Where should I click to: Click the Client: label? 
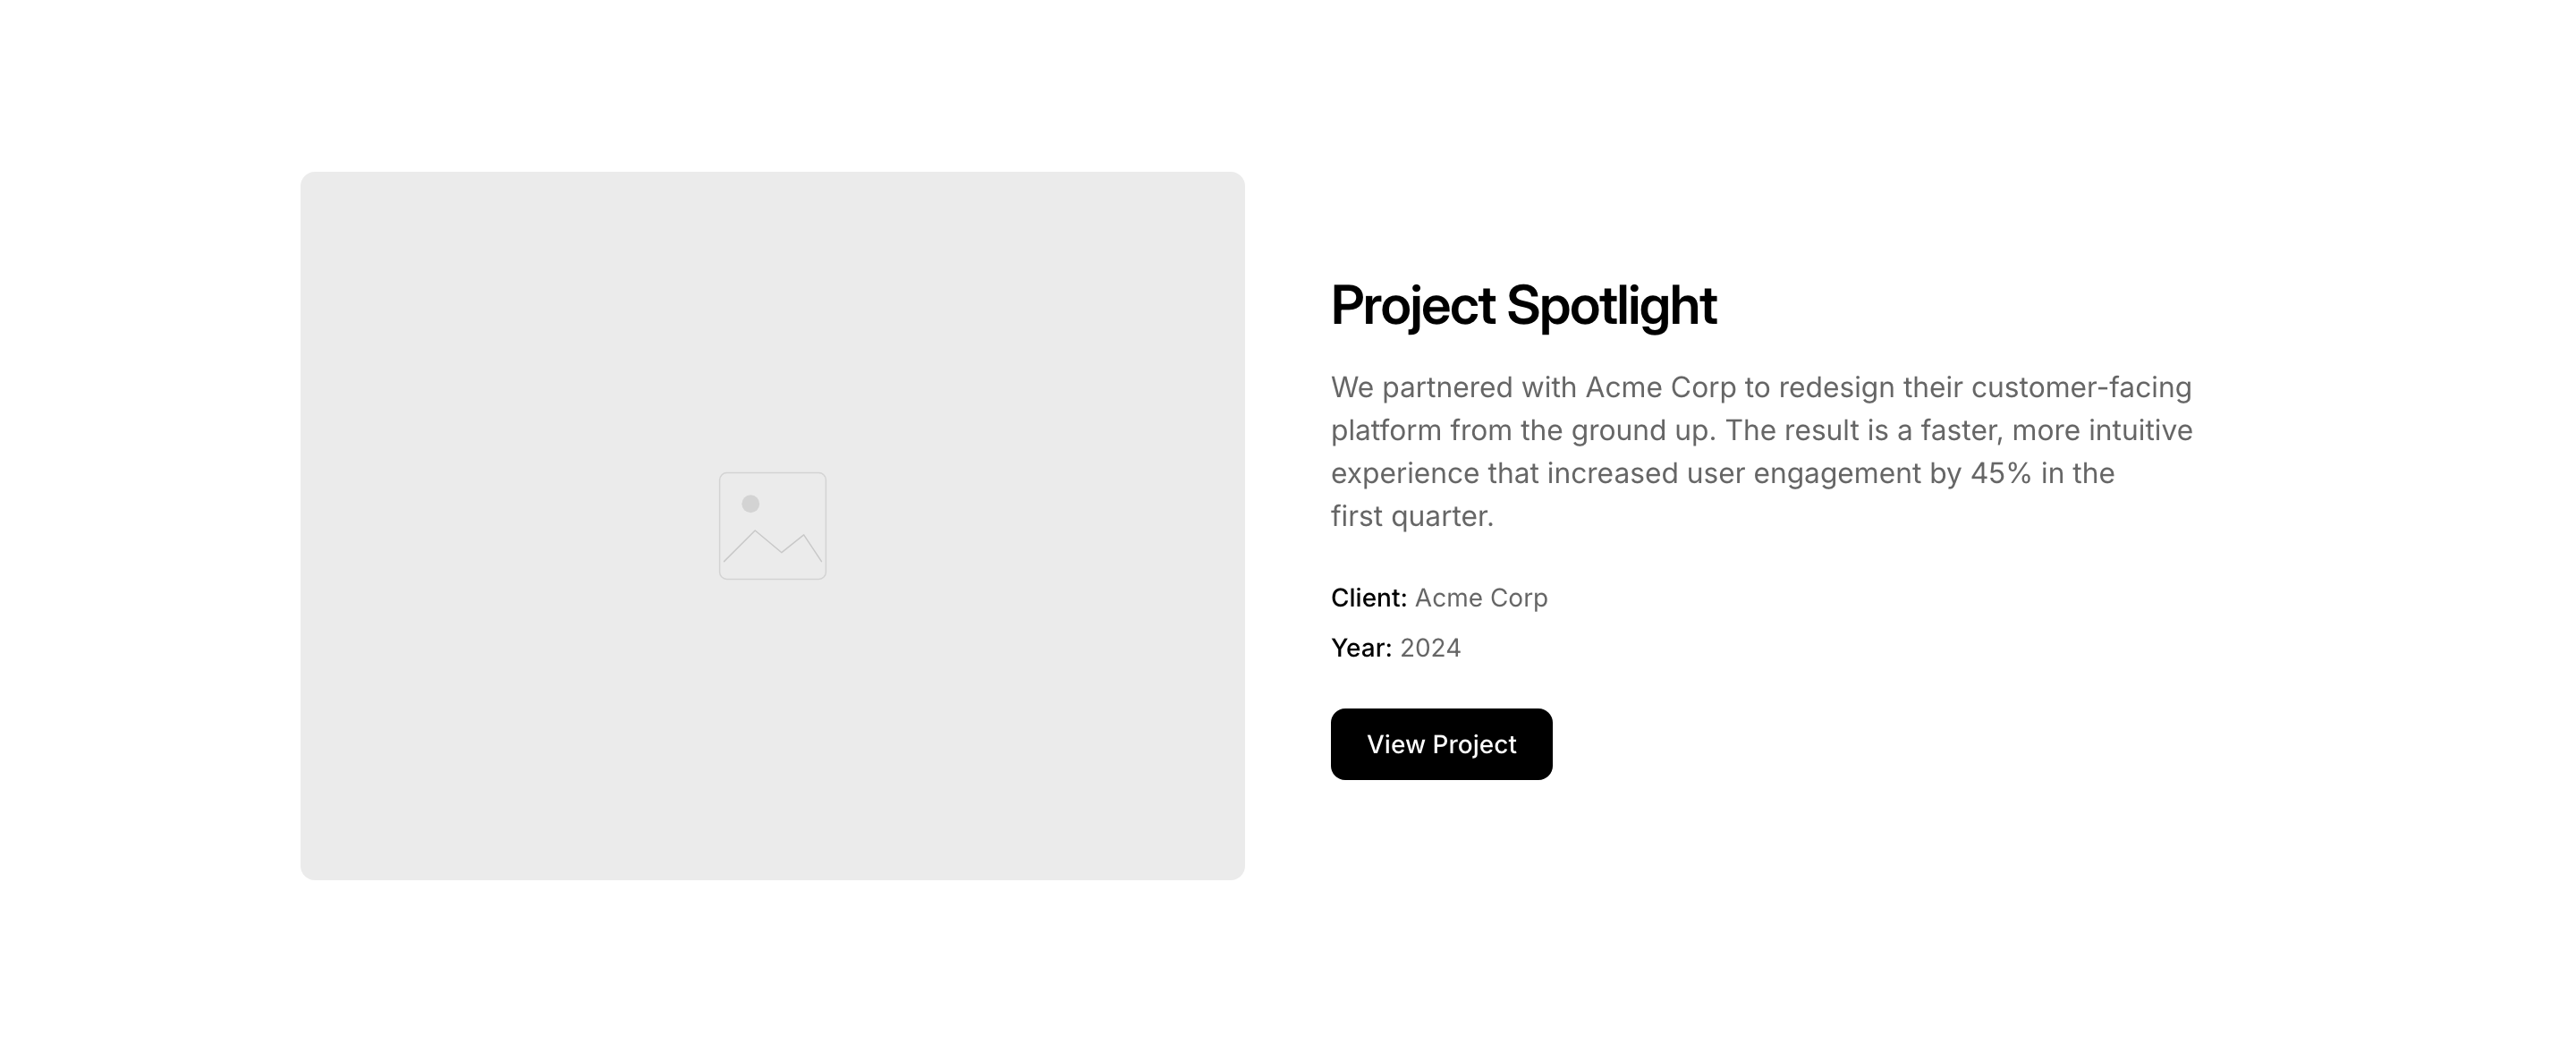coord(1368,598)
